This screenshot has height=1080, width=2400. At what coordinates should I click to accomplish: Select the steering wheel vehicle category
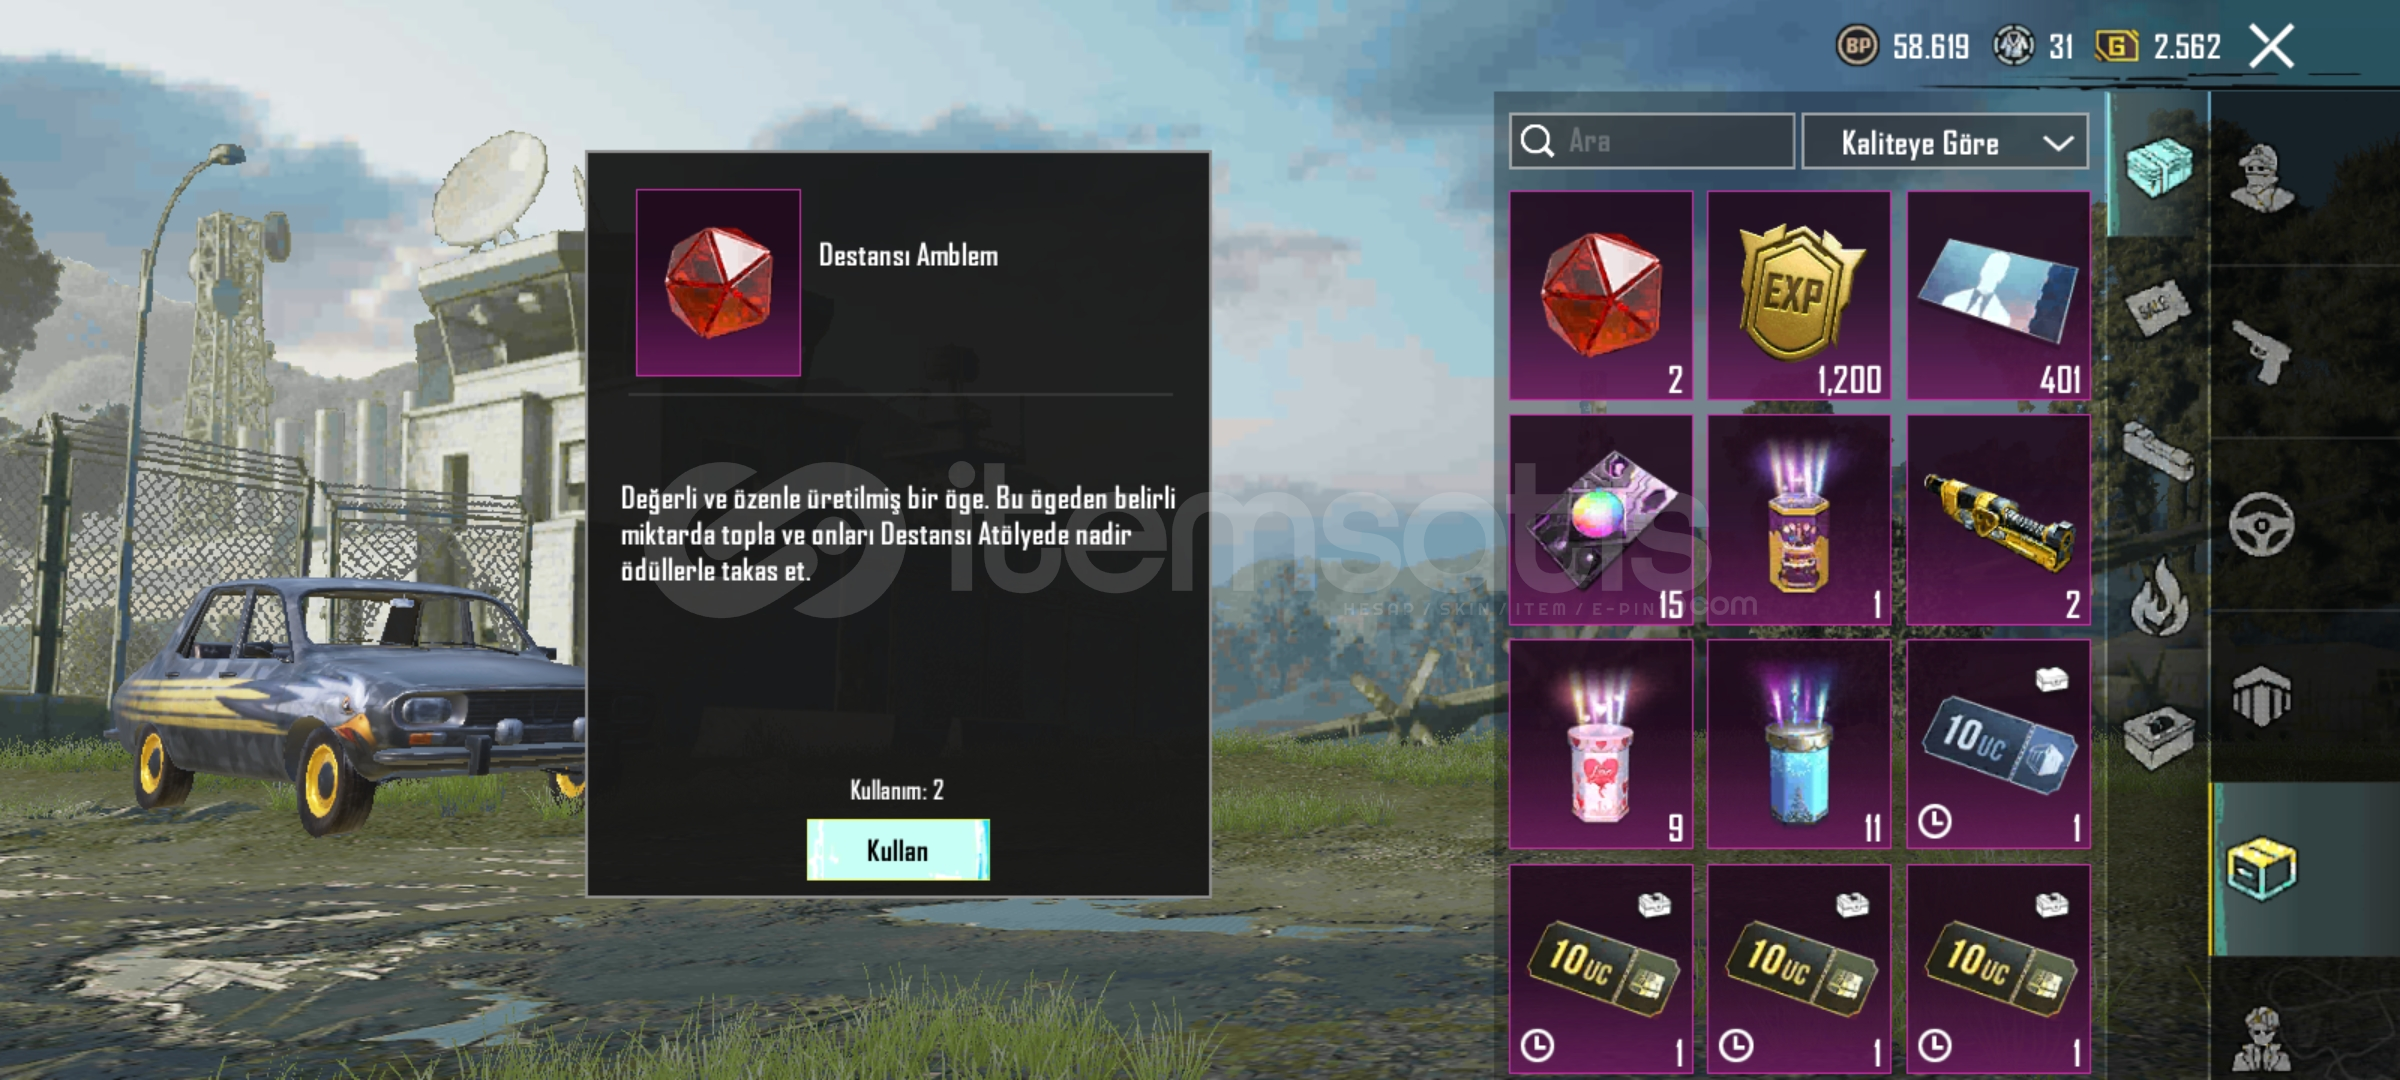(x=2261, y=524)
